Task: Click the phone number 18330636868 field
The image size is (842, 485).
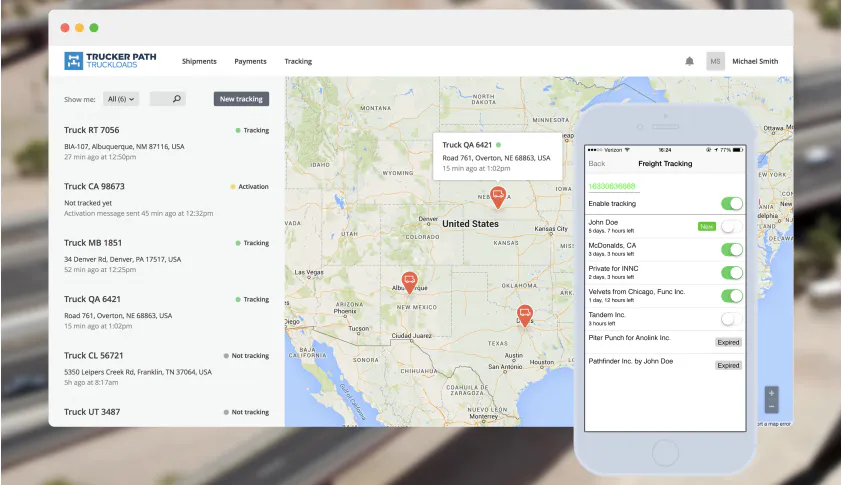Action: tap(612, 186)
